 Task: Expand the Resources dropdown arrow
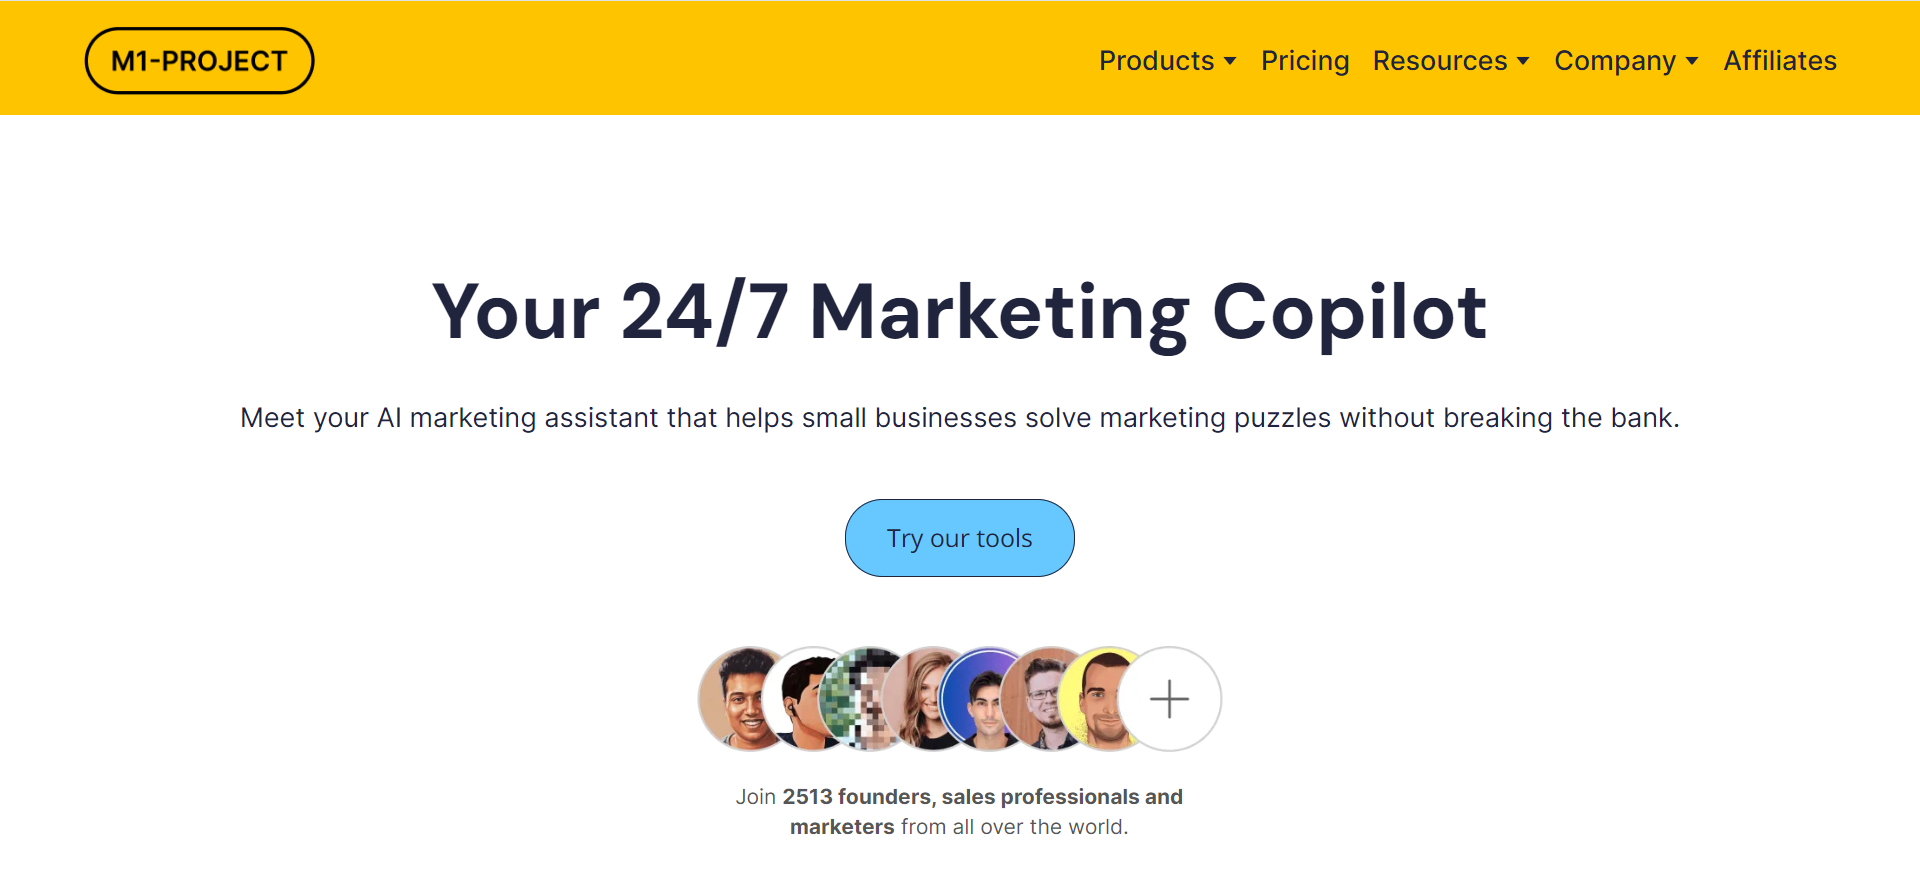pyautogui.click(x=1523, y=61)
